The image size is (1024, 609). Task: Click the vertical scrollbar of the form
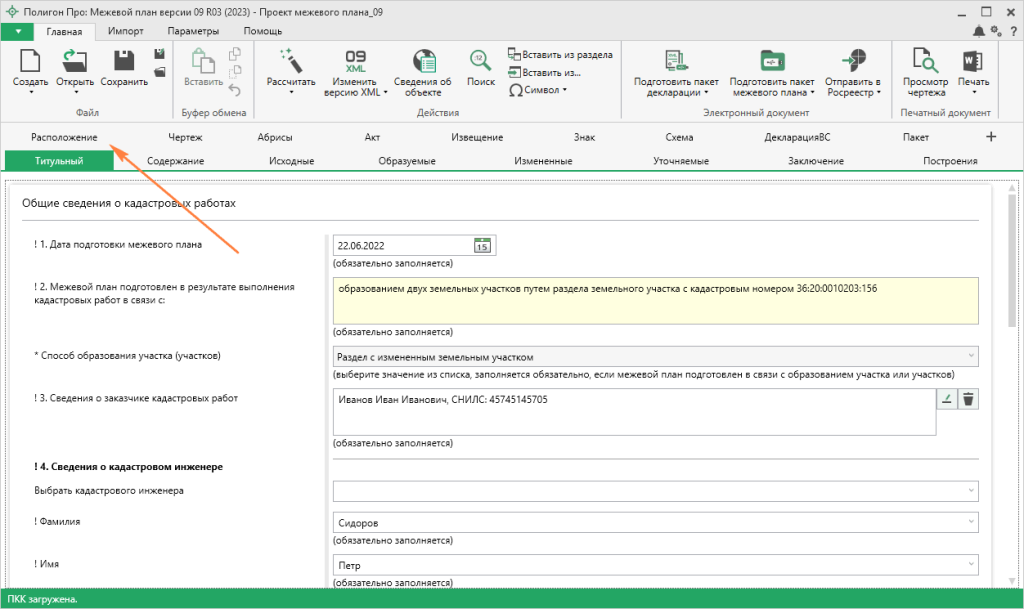1011,260
